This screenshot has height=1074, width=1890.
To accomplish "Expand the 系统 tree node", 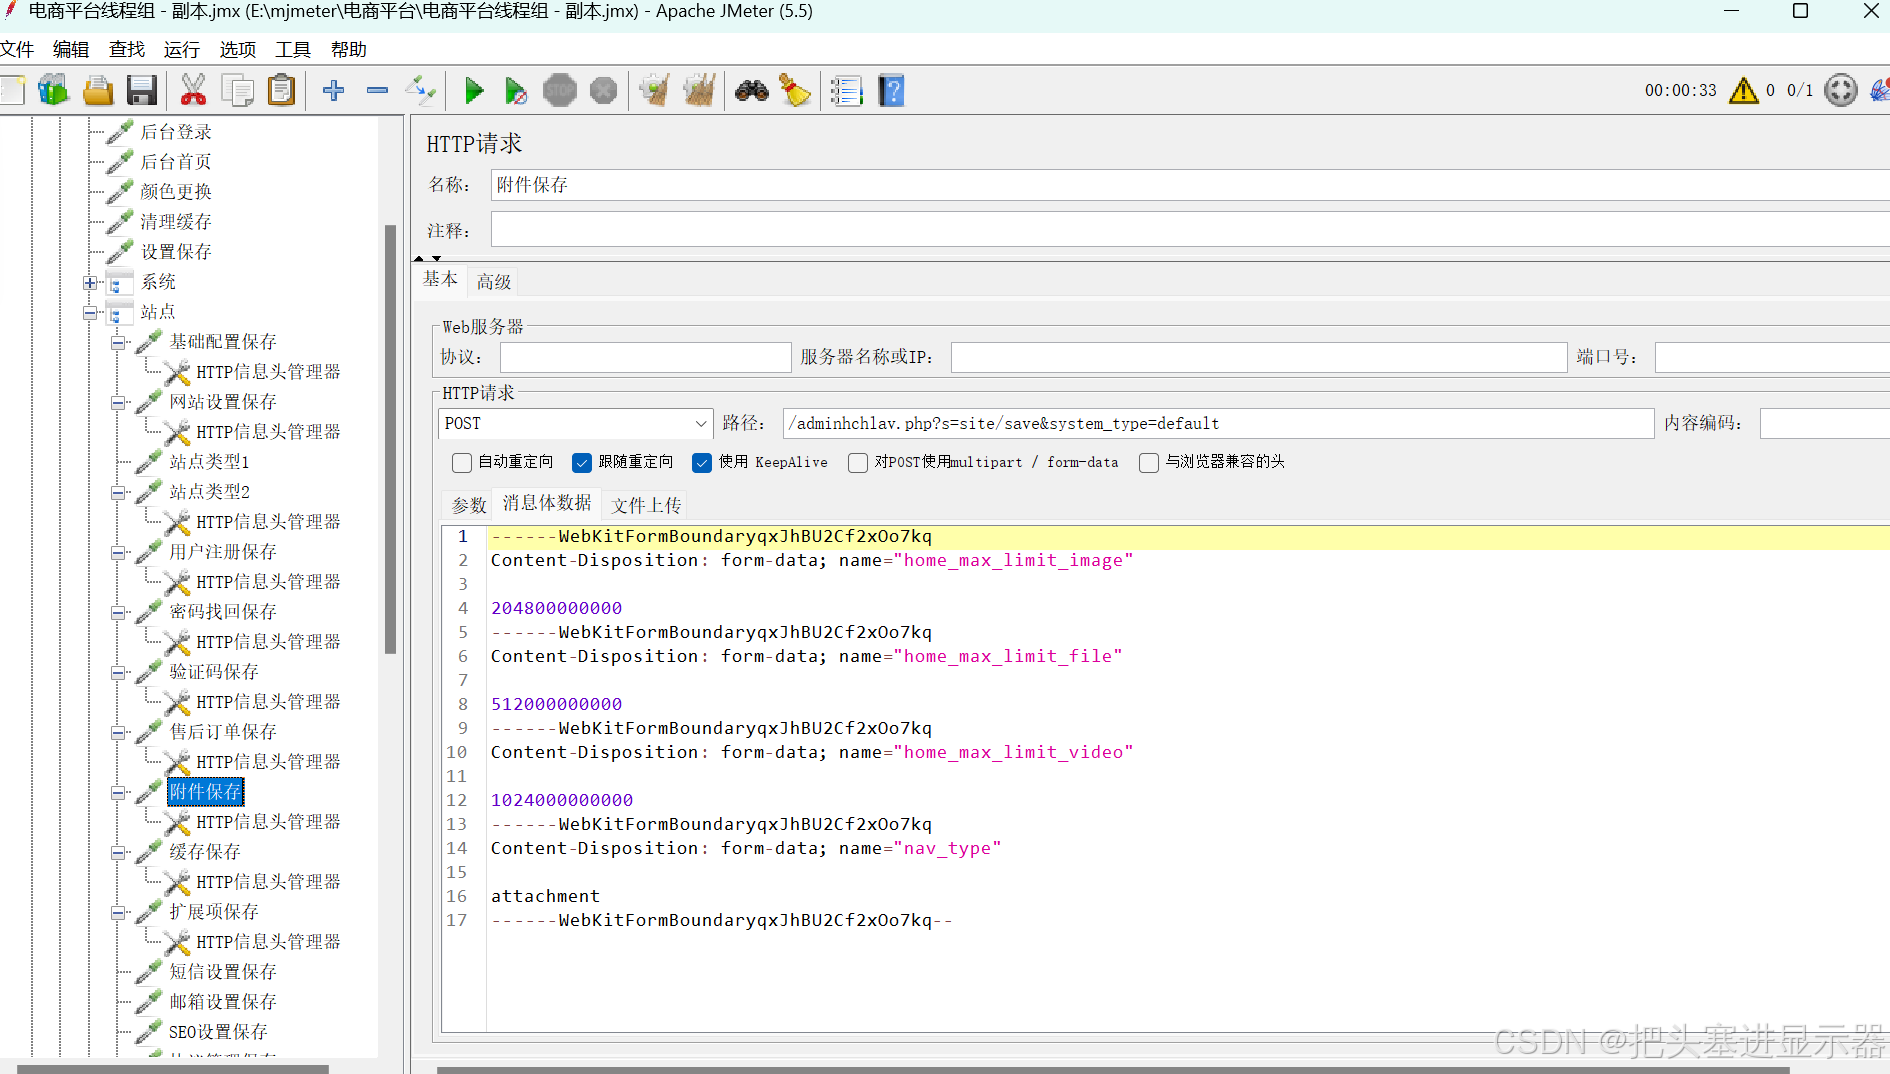I will (90, 283).
